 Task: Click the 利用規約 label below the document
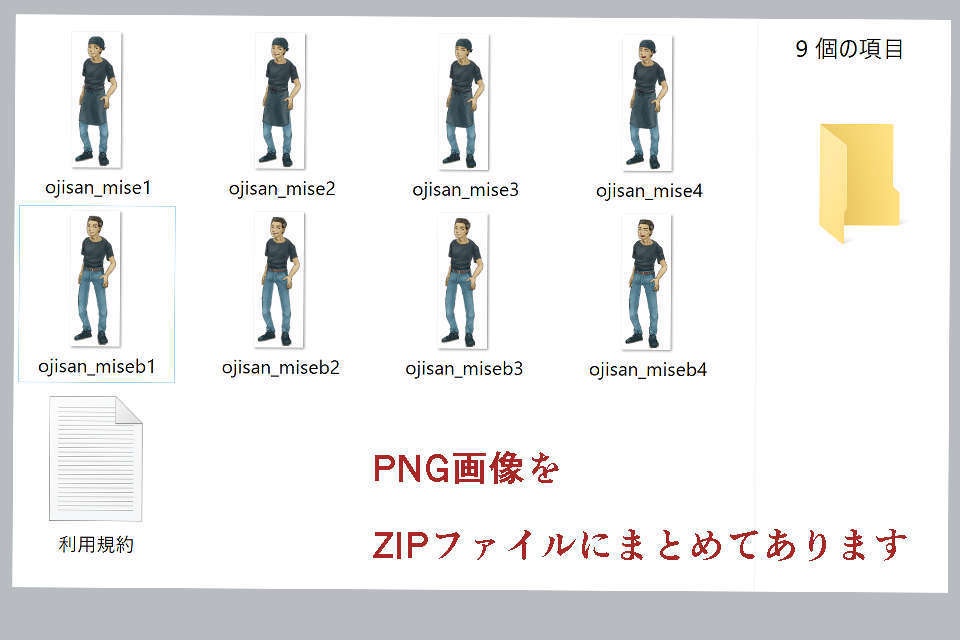pyautogui.click(x=96, y=544)
